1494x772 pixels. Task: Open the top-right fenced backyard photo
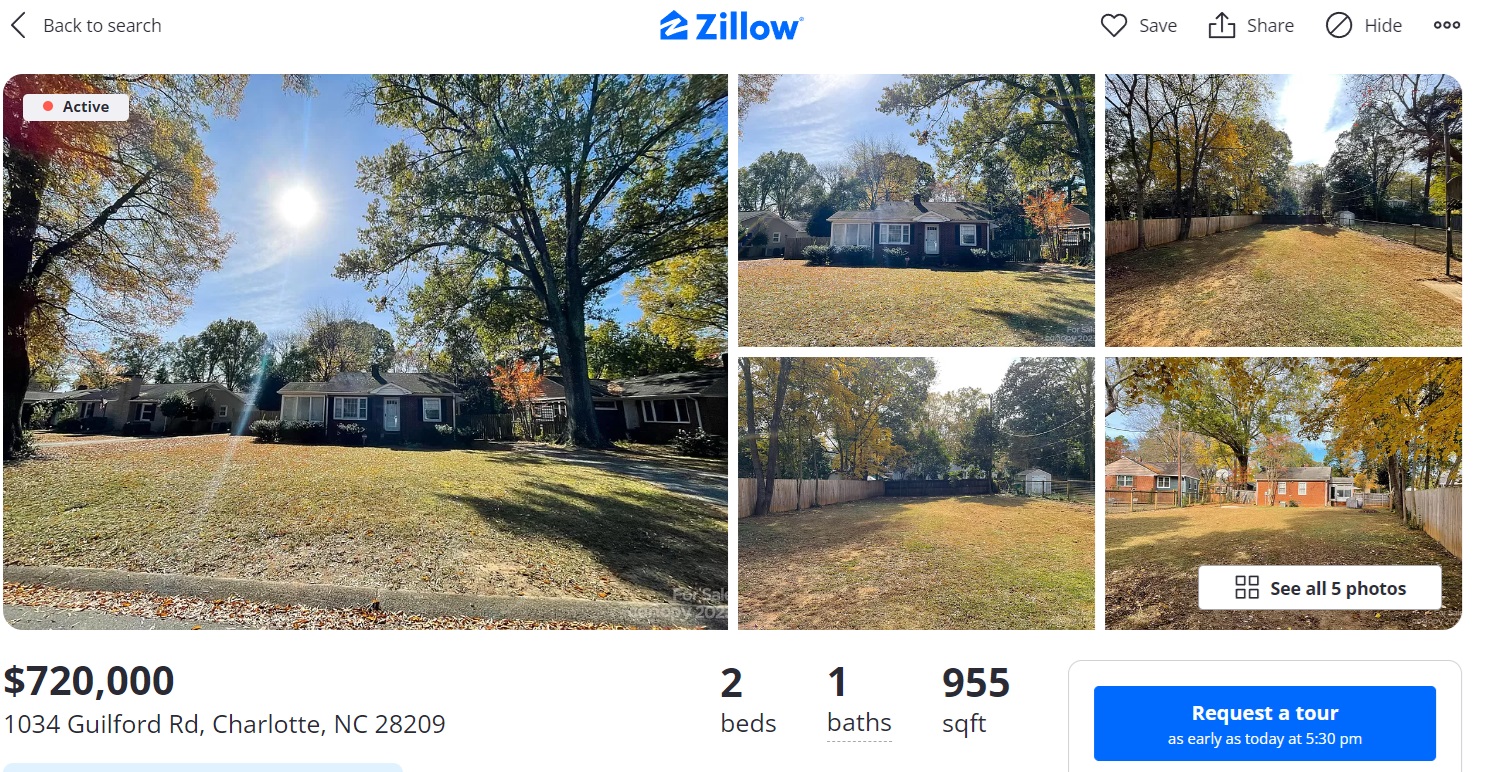(x=1283, y=210)
